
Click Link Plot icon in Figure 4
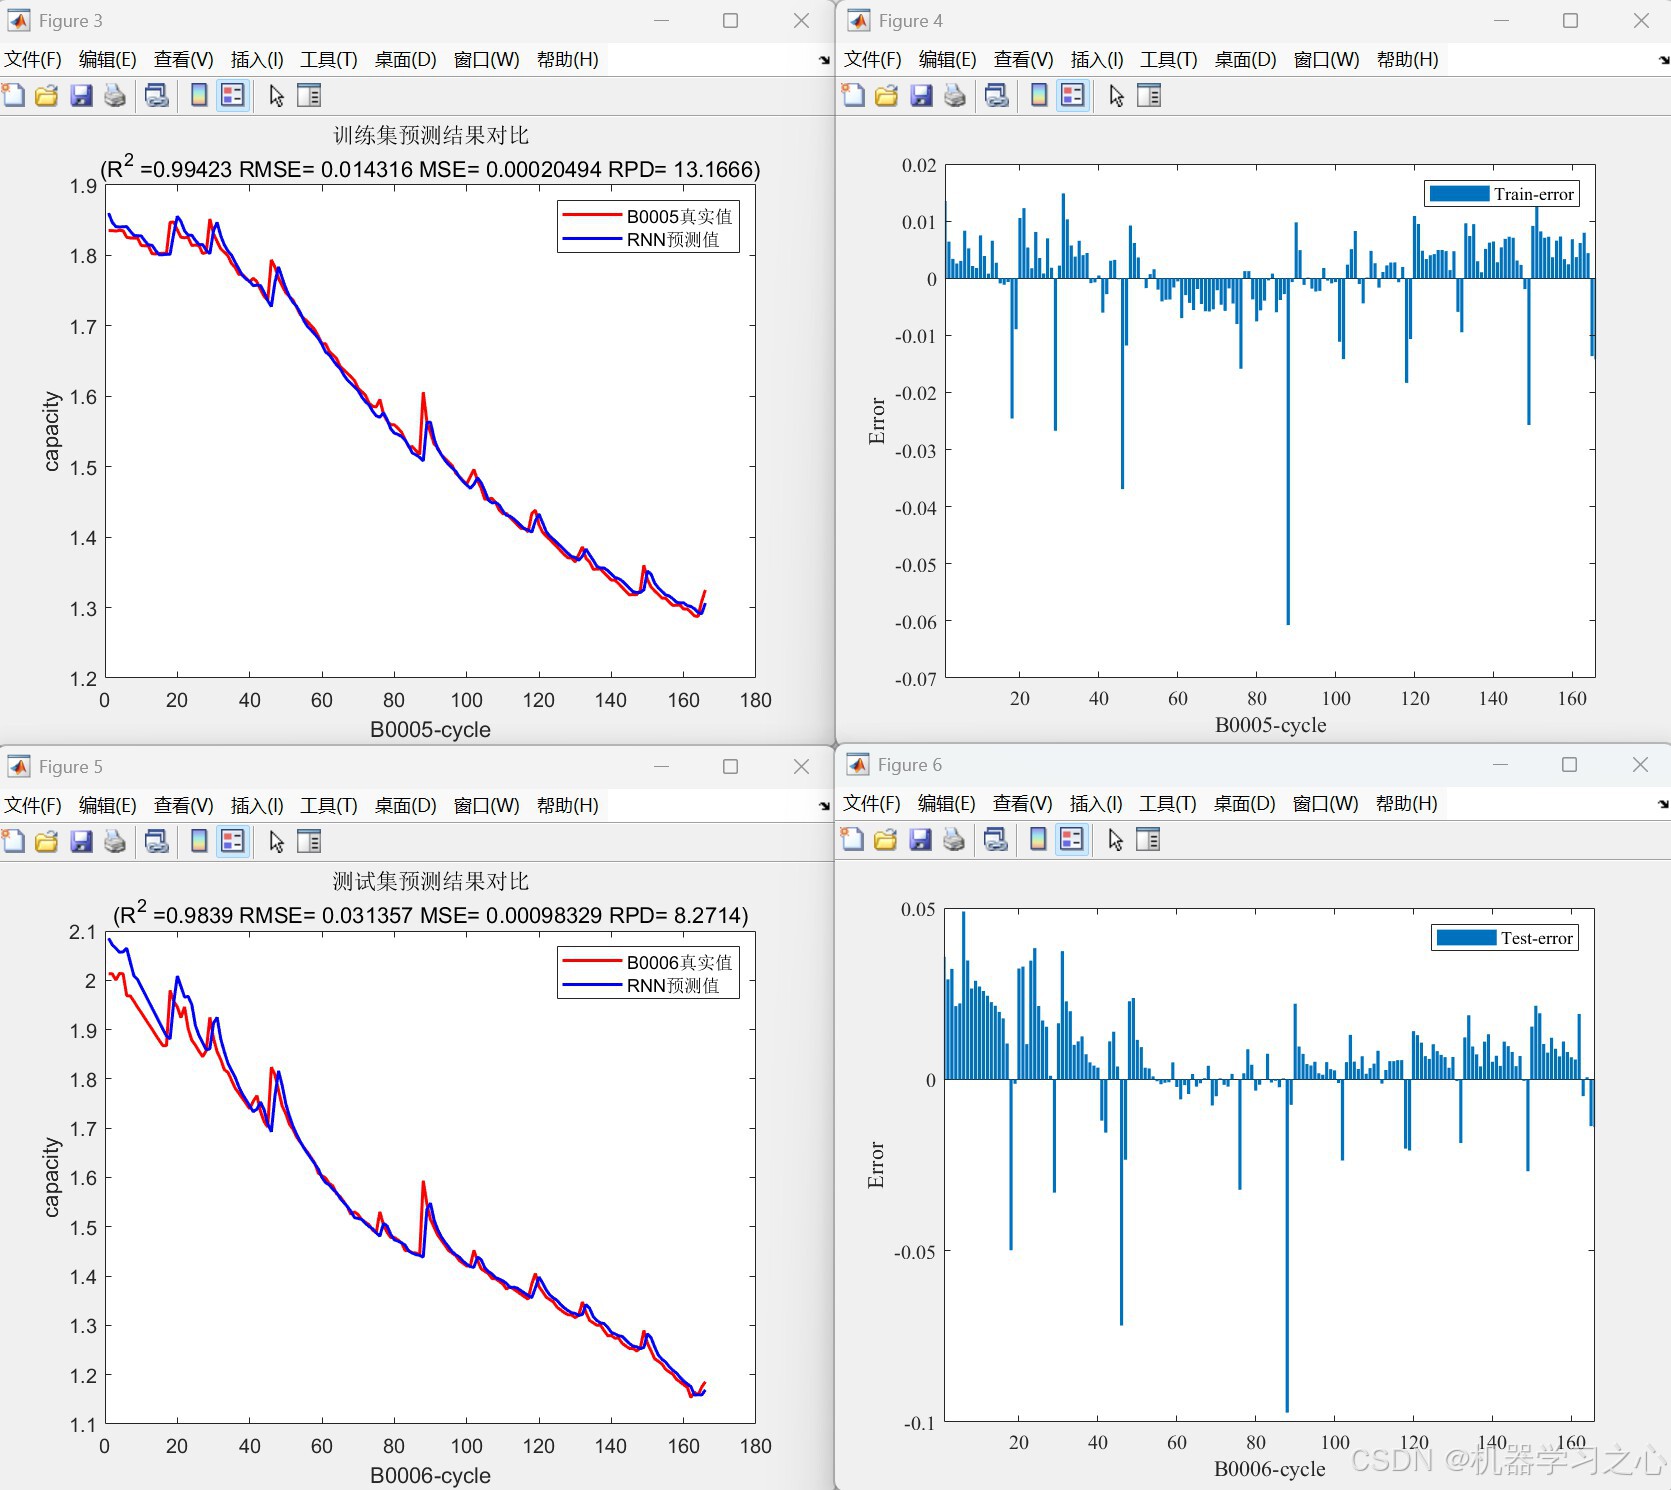coord(997,96)
